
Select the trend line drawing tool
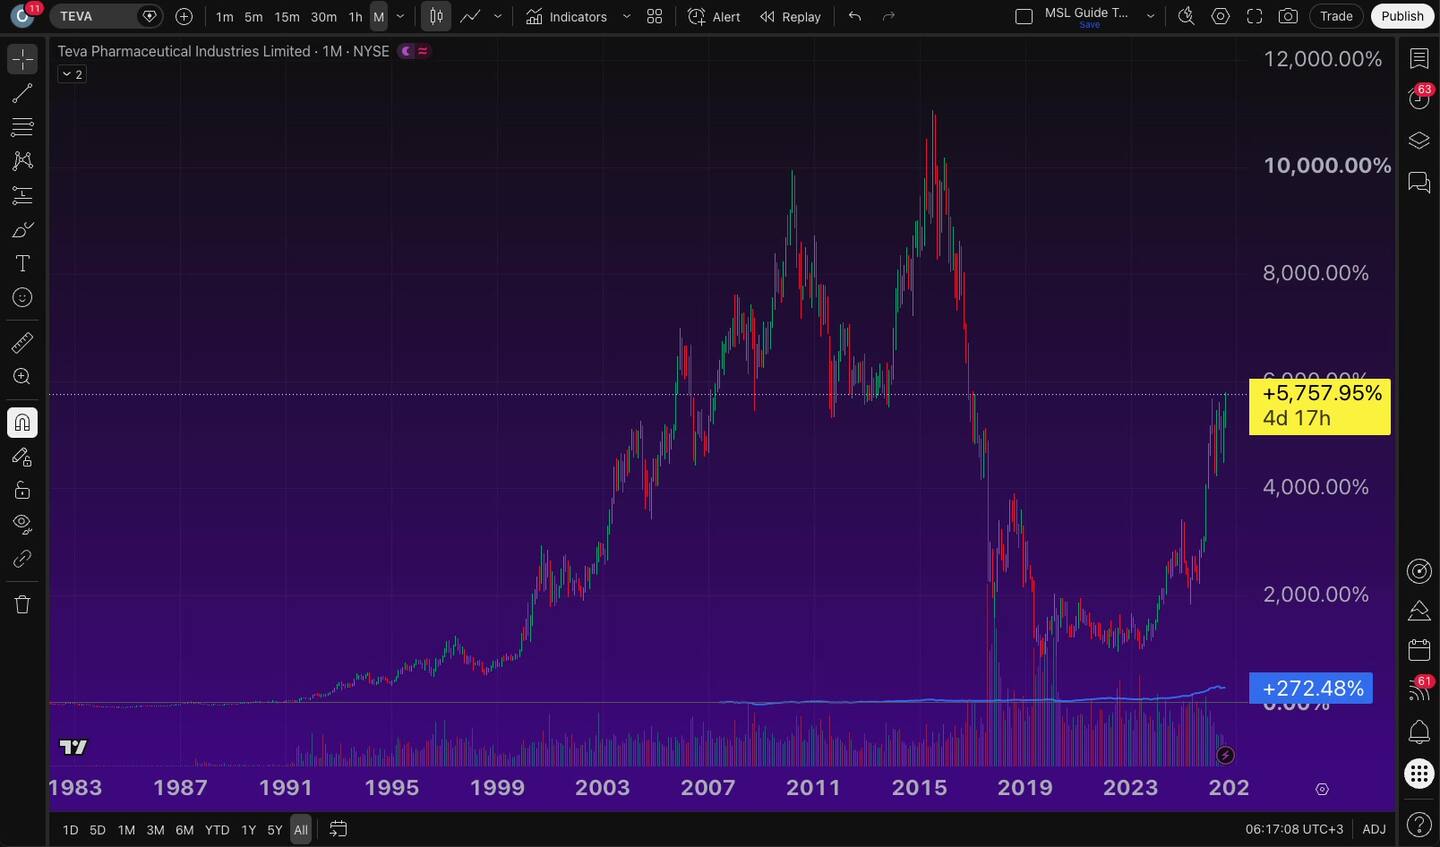point(22,93)
